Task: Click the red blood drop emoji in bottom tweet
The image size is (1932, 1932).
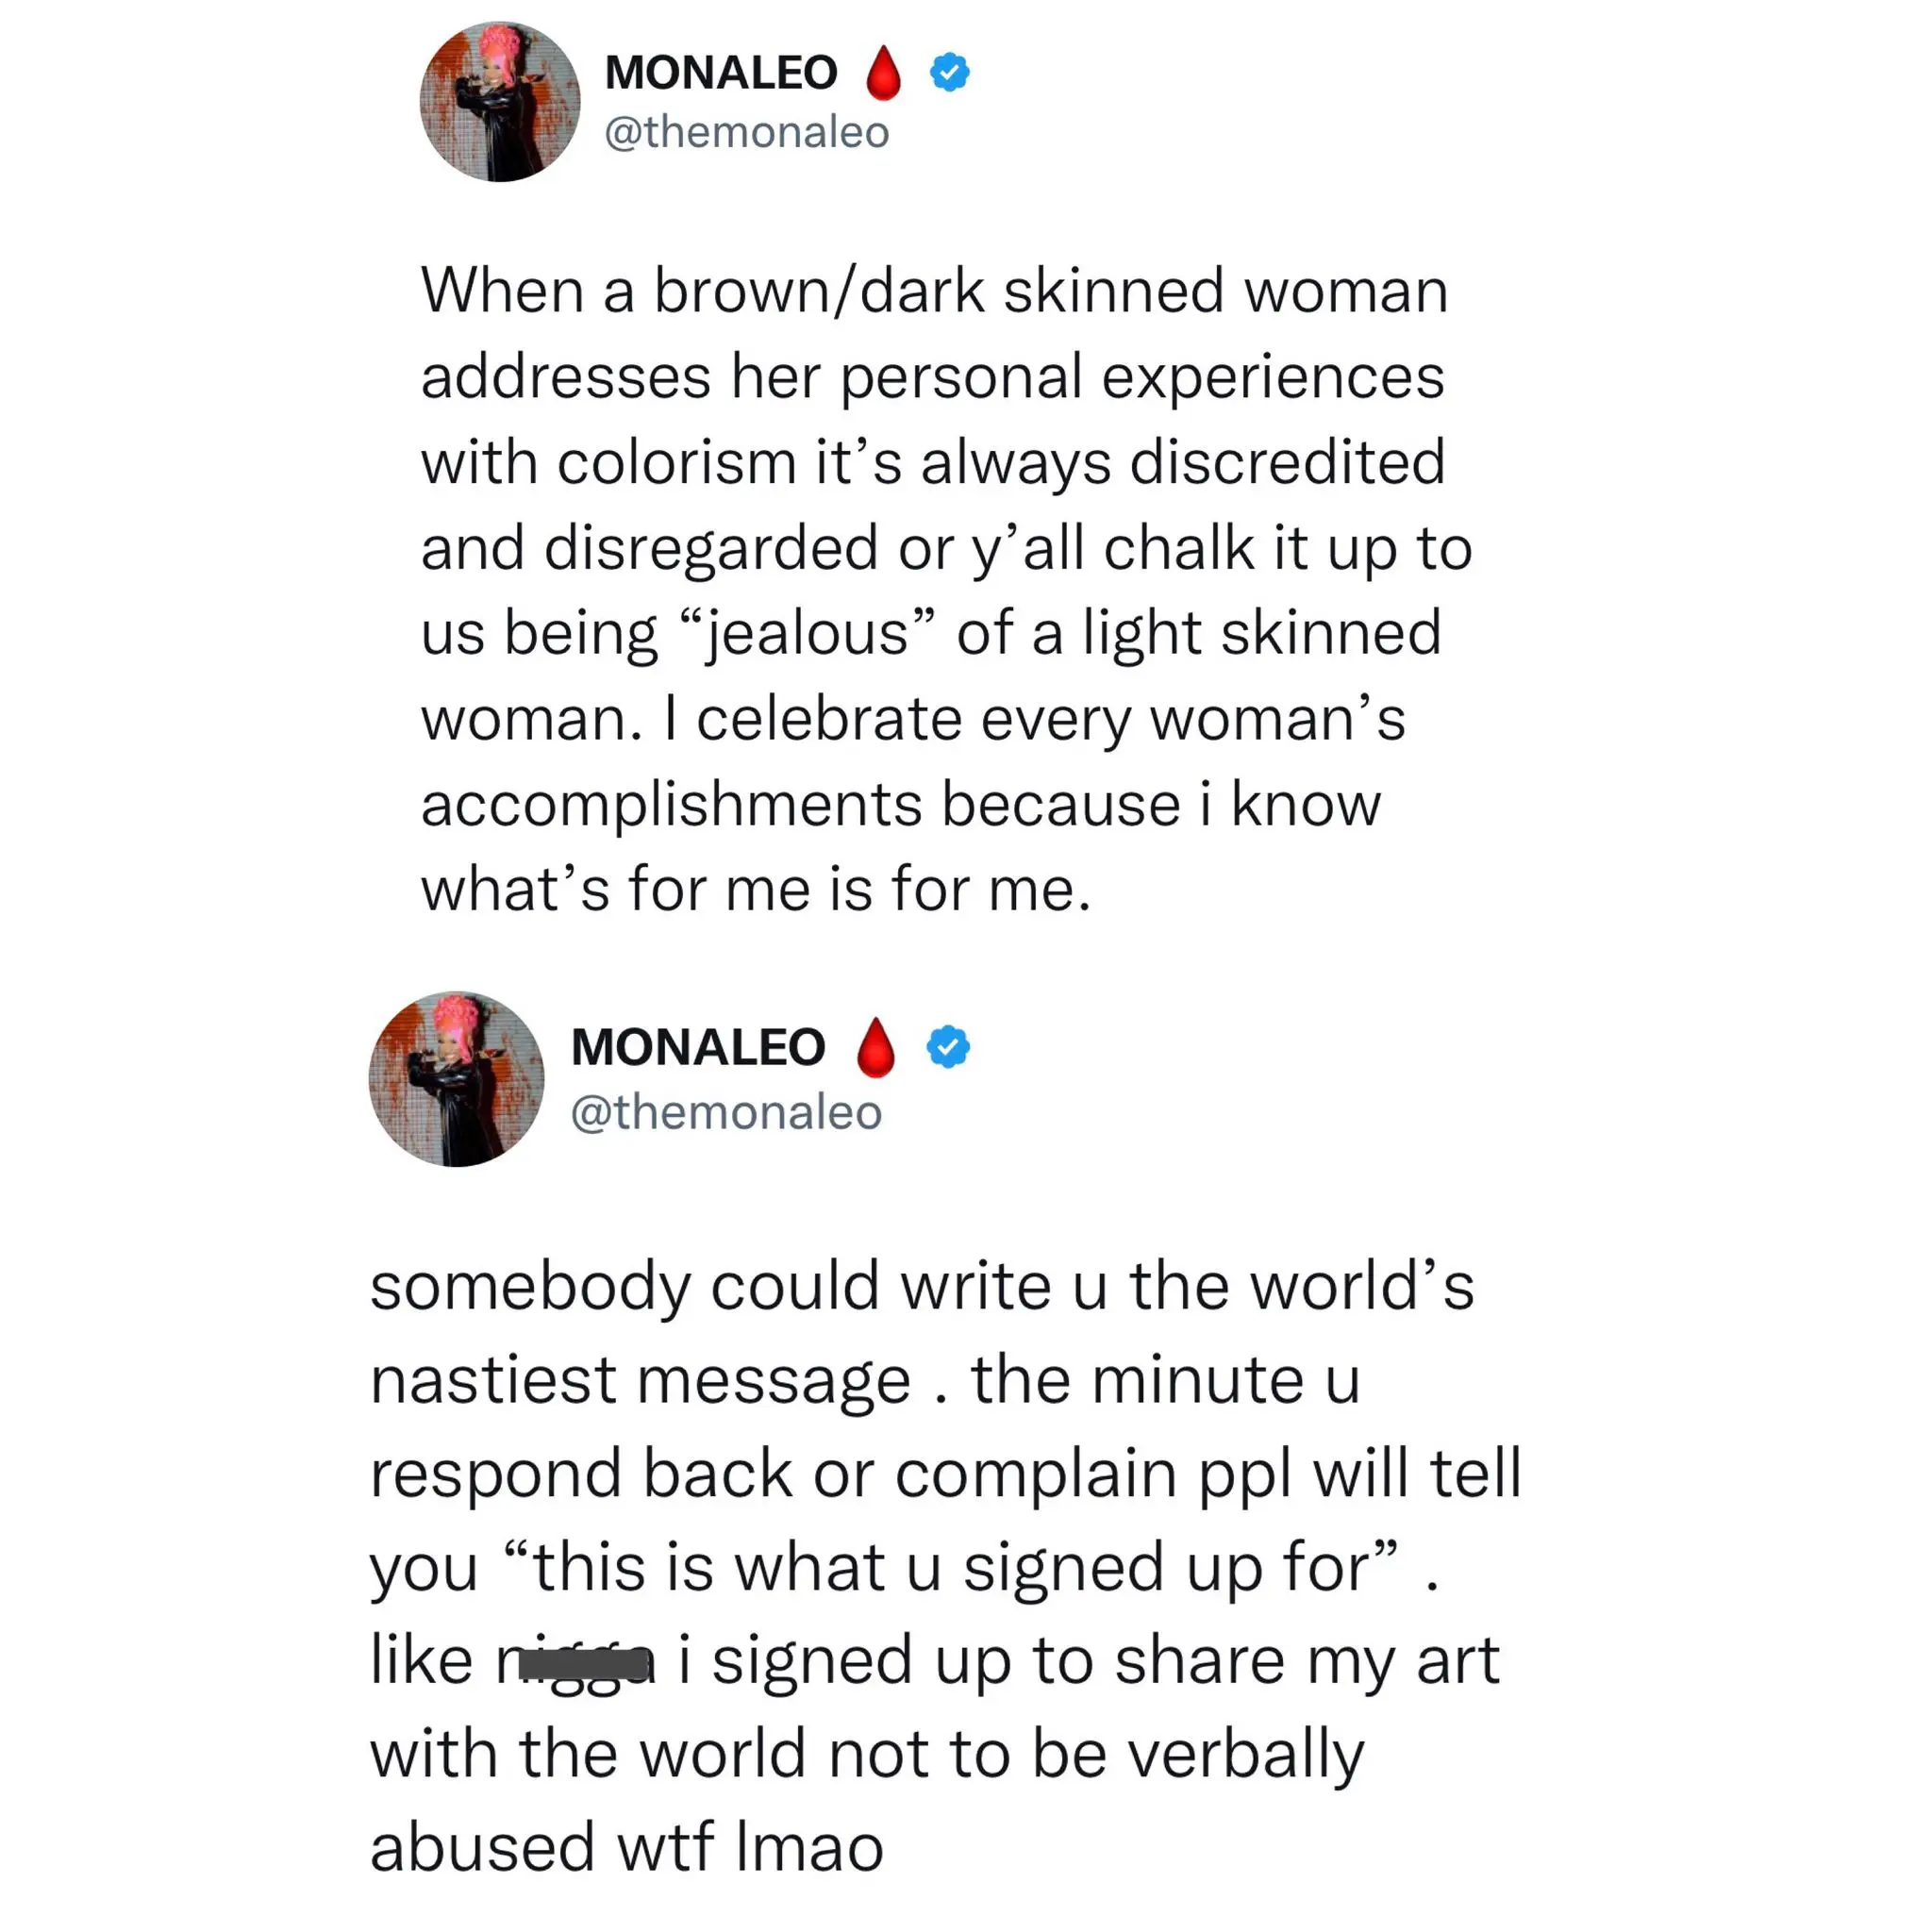Action: coord(876,1047)
